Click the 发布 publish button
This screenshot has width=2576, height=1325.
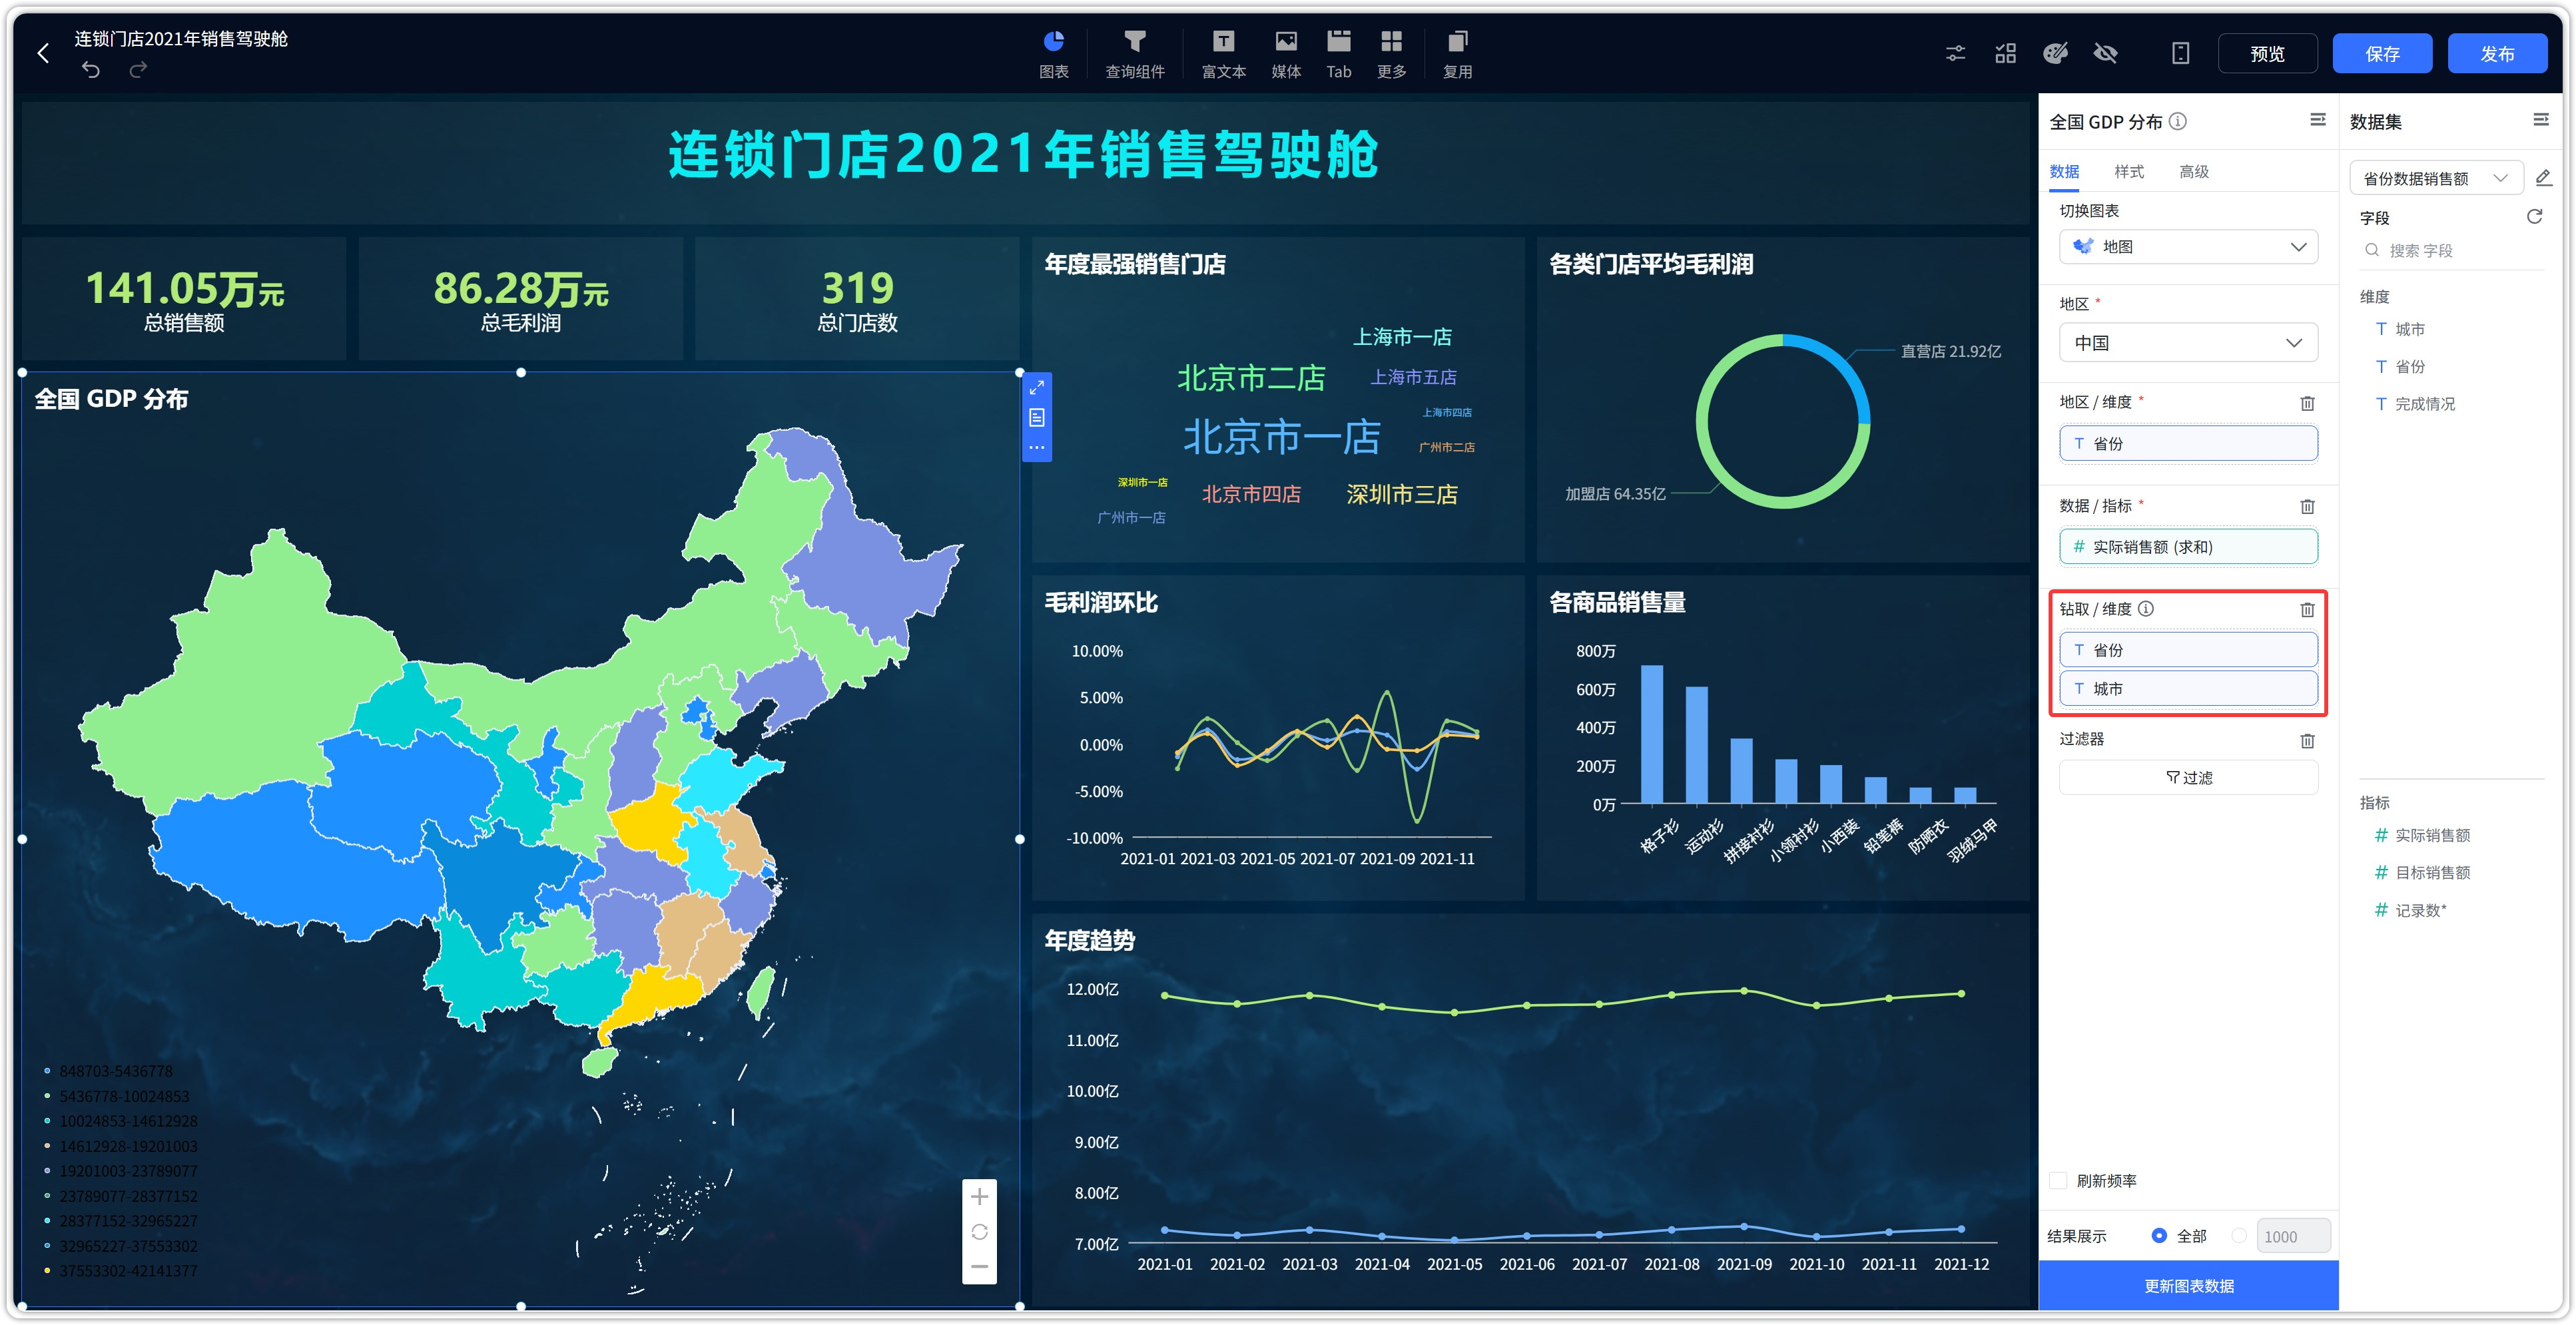pyautogui.click(x=2497, y=54)
